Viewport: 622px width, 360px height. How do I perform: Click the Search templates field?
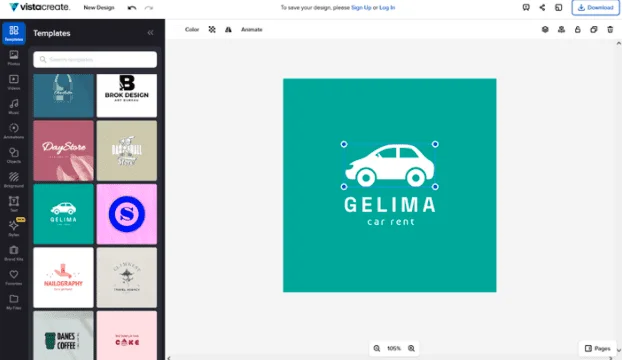point(95,59)
